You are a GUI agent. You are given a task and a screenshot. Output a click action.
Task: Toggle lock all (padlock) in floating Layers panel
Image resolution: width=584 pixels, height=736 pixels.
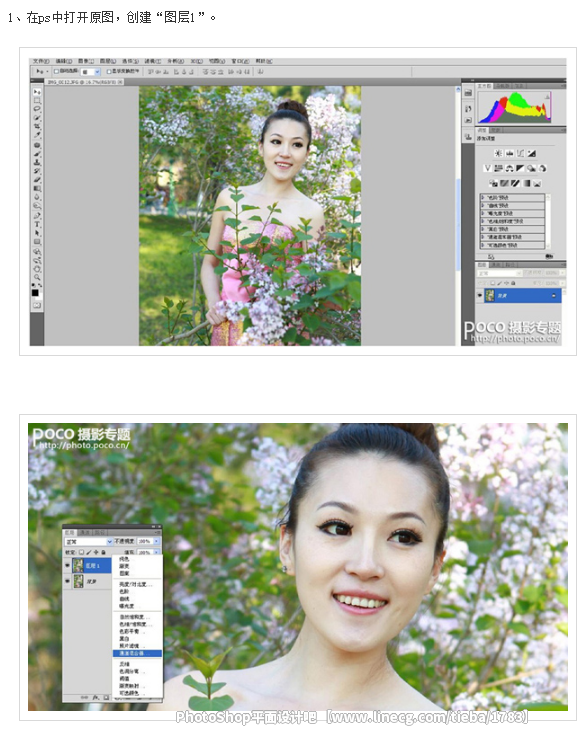(x=103, y=552)
